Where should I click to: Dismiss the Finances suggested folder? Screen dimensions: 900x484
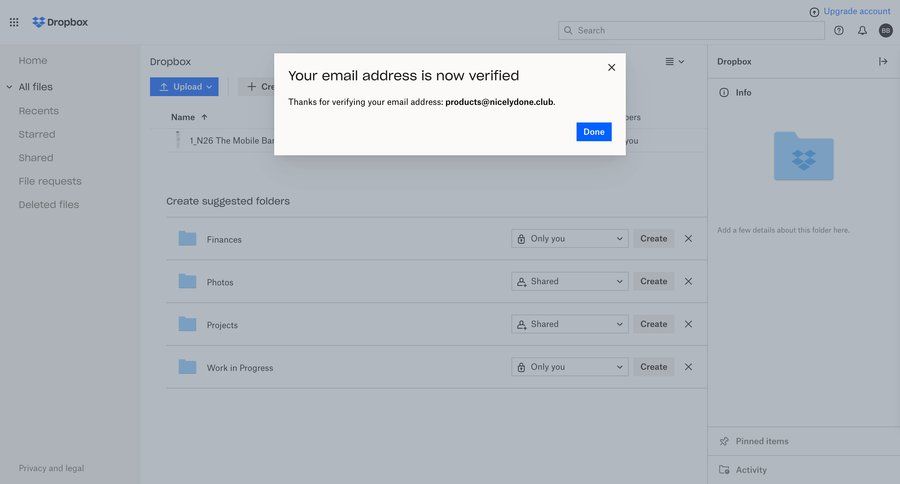[x=688, y=238]
